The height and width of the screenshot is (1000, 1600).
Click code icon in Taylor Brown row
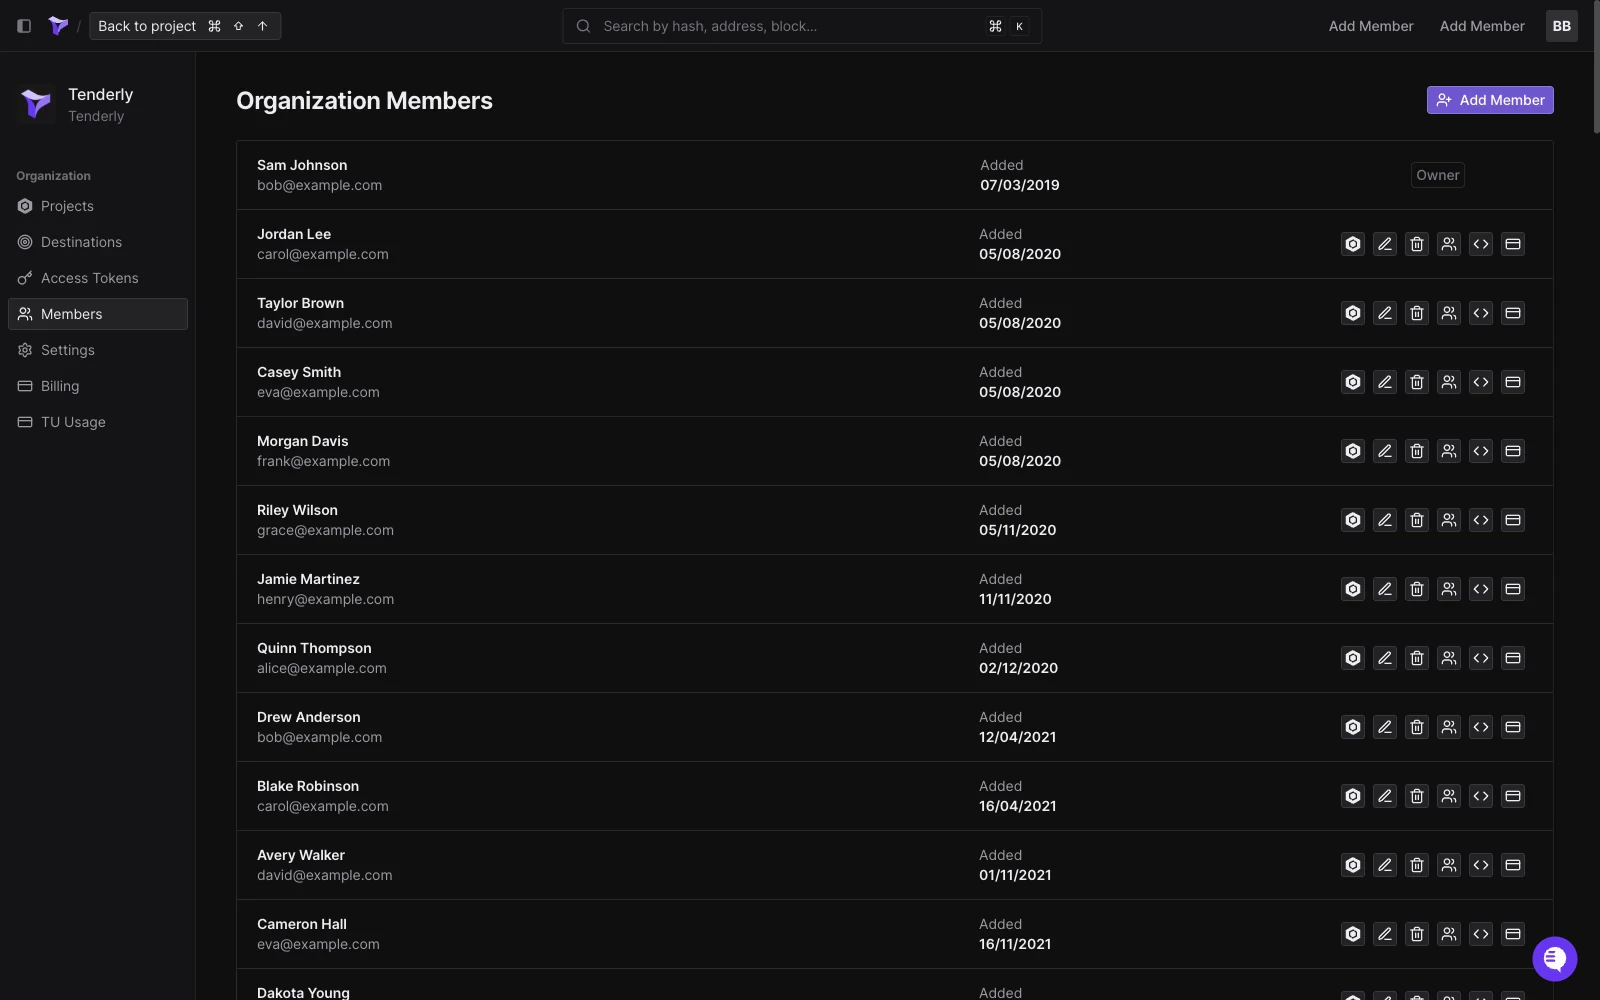click(1481, 313)
